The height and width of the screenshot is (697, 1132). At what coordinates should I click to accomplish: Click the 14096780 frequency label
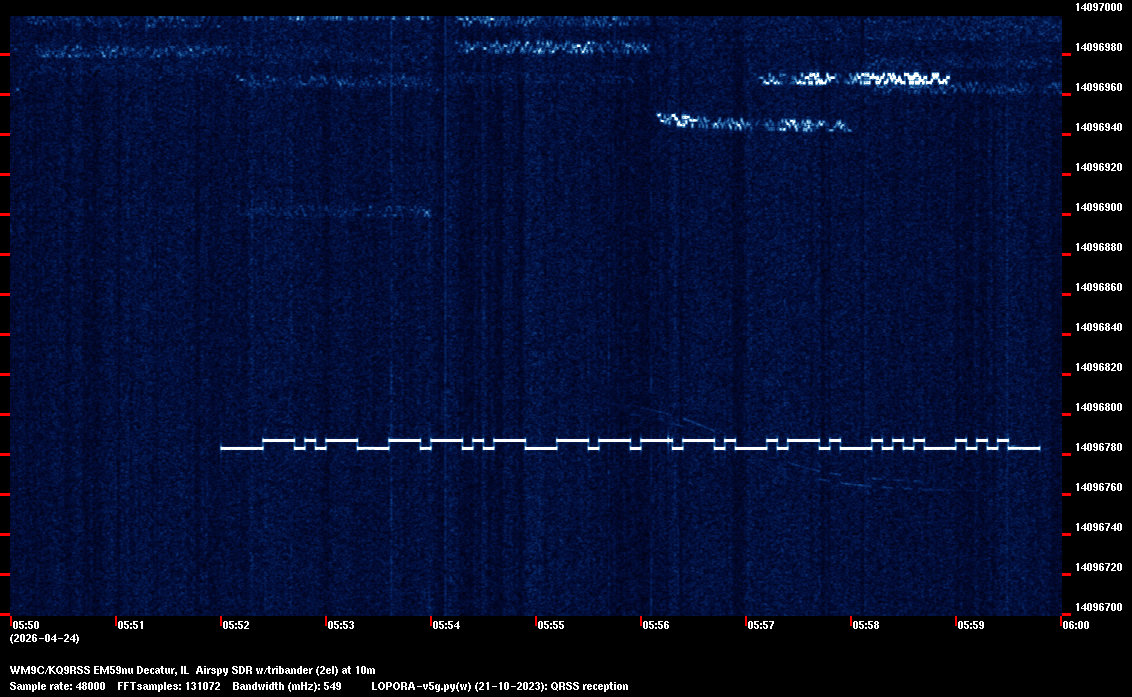(x=1098, y=447)
